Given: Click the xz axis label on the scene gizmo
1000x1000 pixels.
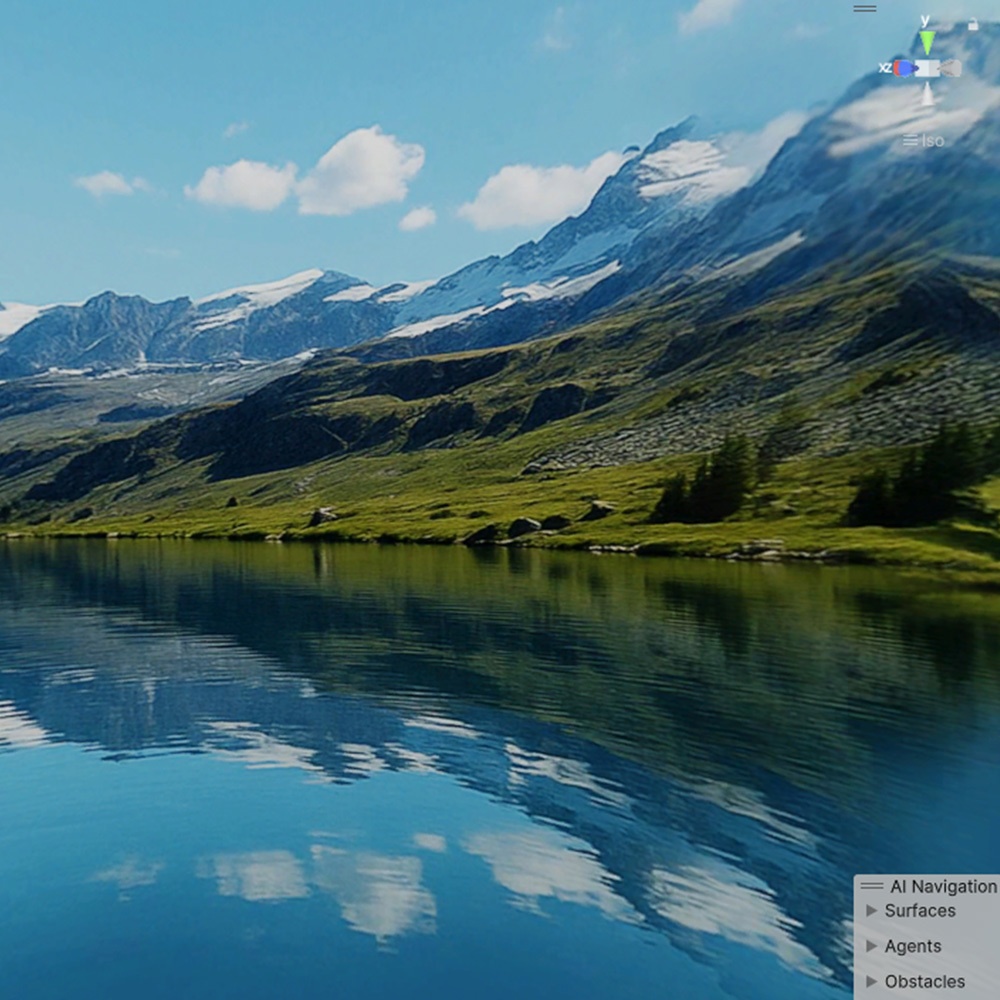Looking at the screenshot, I should click(x=886, y=67).
